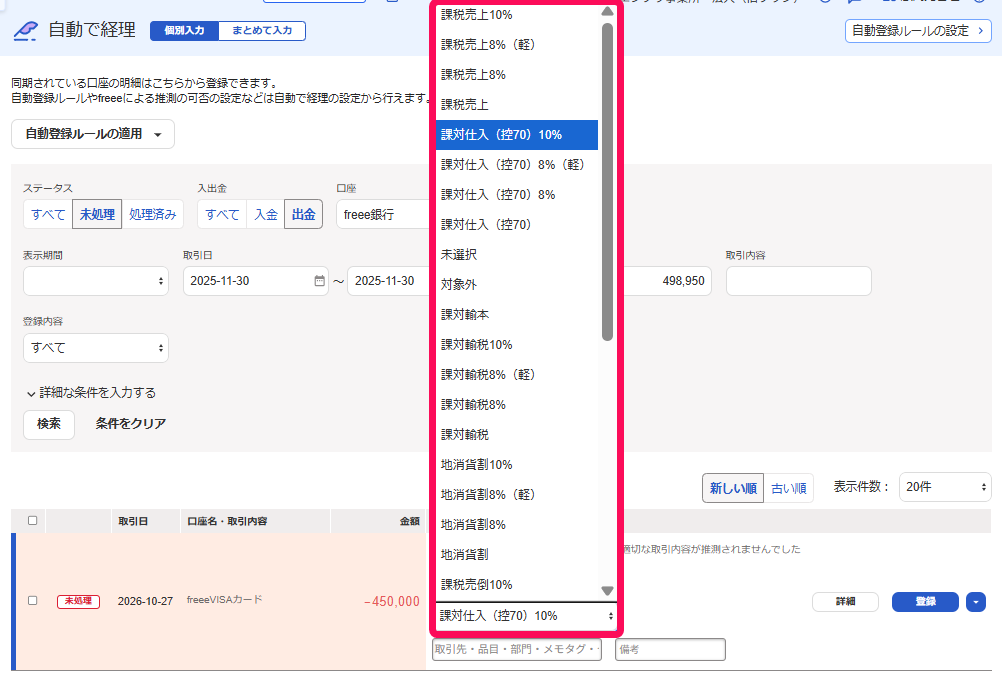Select すべて status filter
Image resolution: width=1002 pixels, height=682 pixels.
tap(49, 214)
